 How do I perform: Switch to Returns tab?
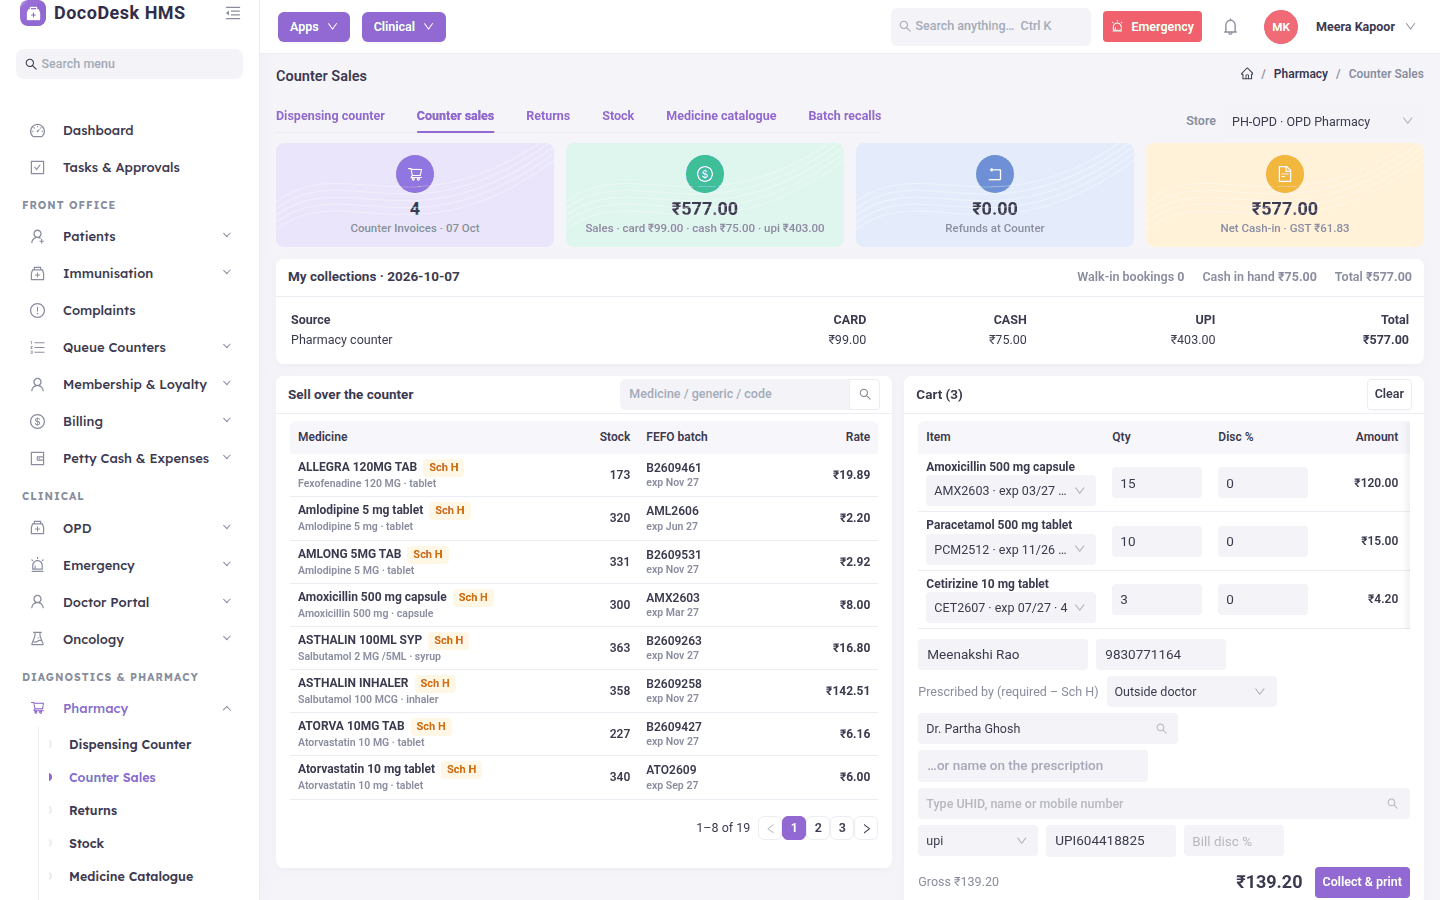click(548, 116)
